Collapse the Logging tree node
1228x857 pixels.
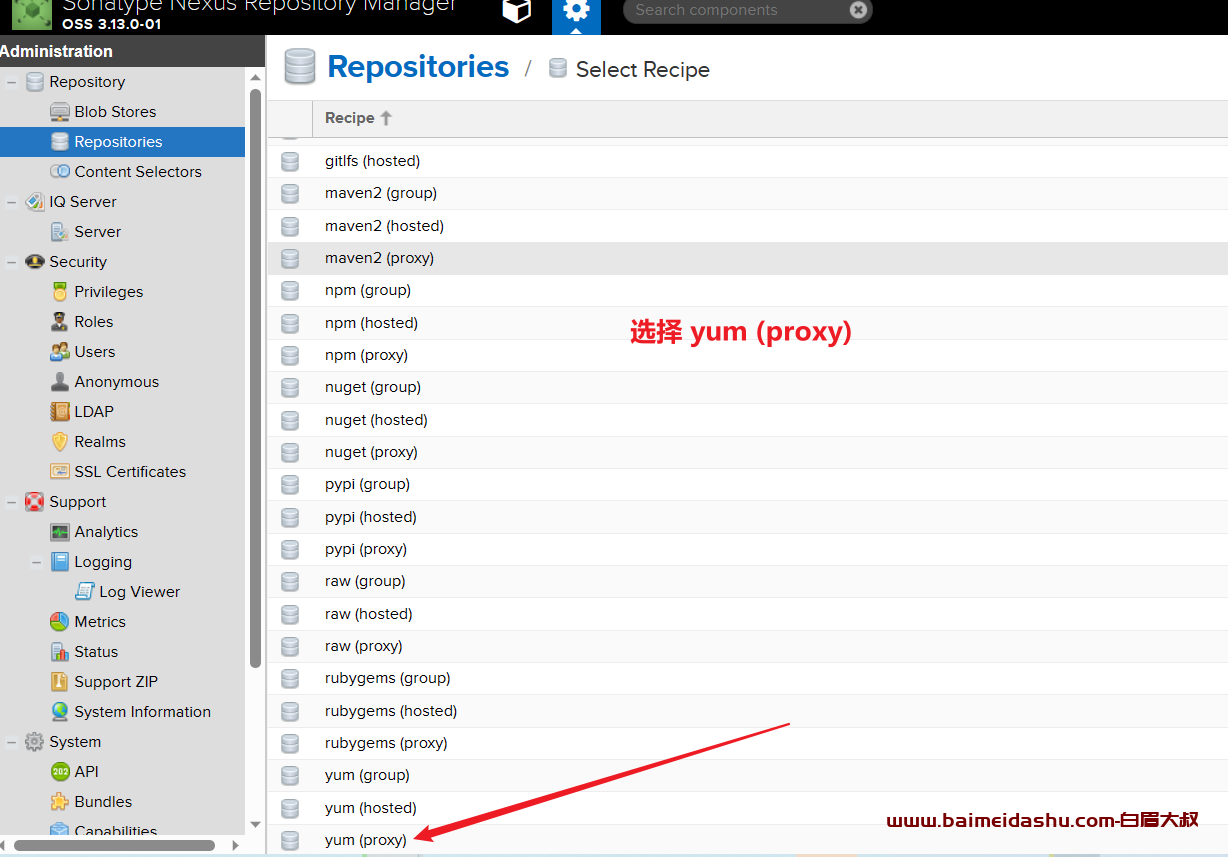pos(37,562)
